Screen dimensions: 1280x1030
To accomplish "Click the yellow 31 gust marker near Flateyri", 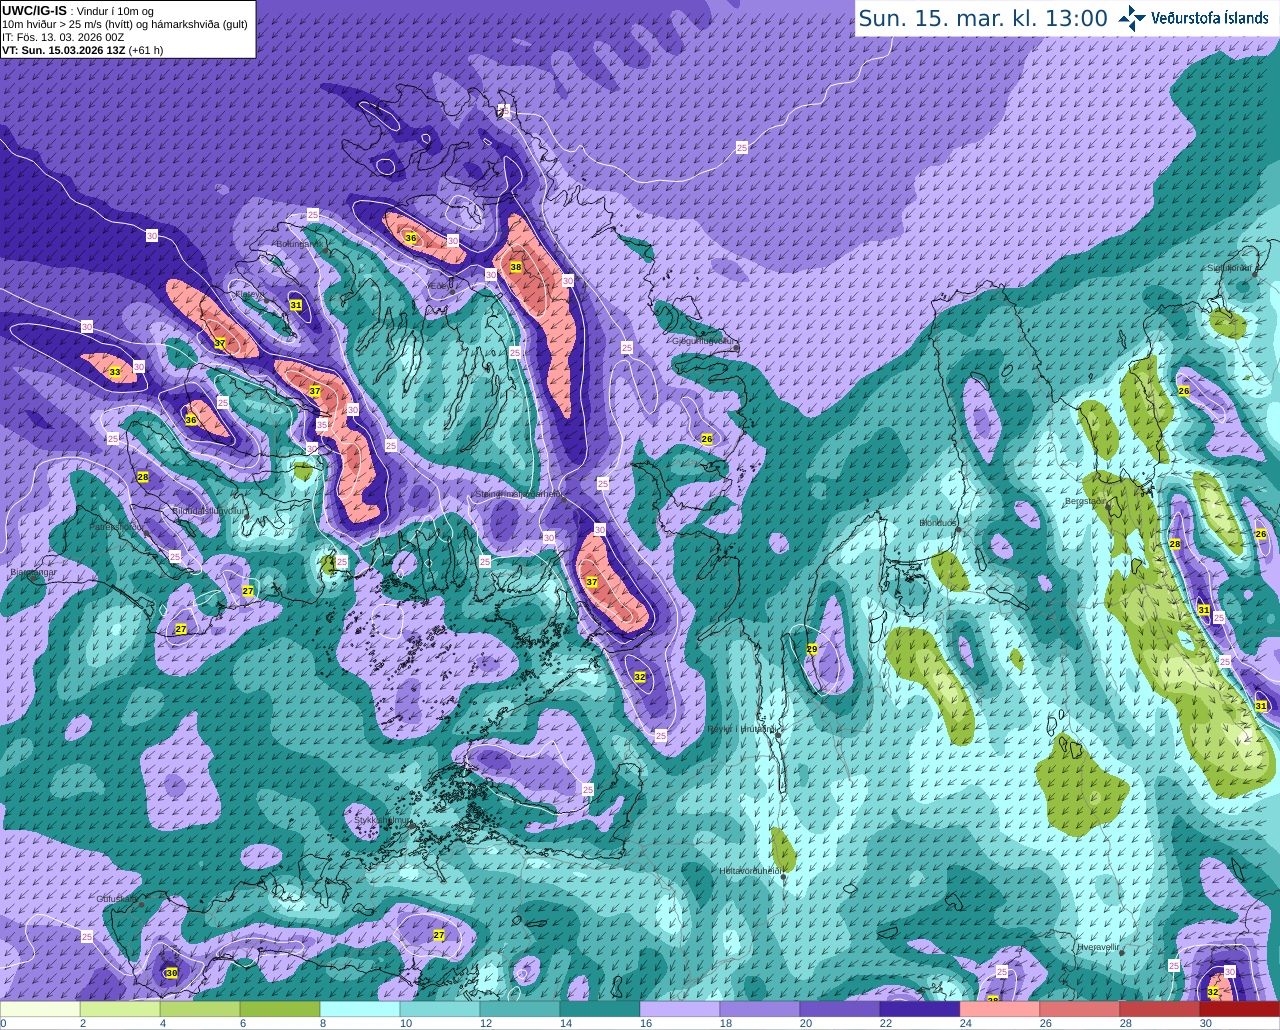I will (296, 304).
